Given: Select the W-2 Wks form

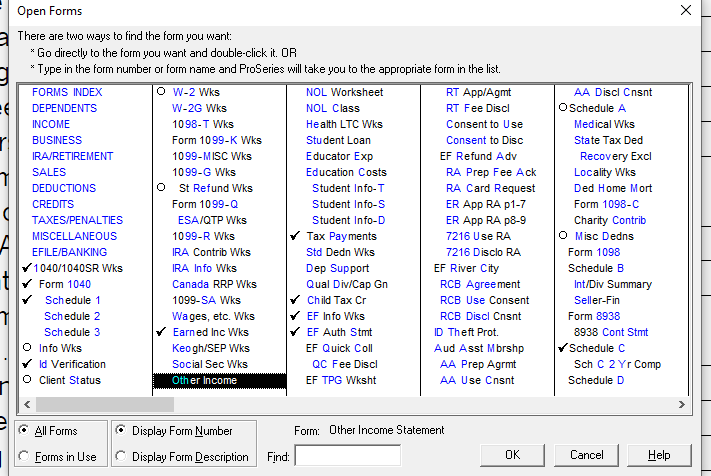Looking at the screenshot, I should [199, 92].
